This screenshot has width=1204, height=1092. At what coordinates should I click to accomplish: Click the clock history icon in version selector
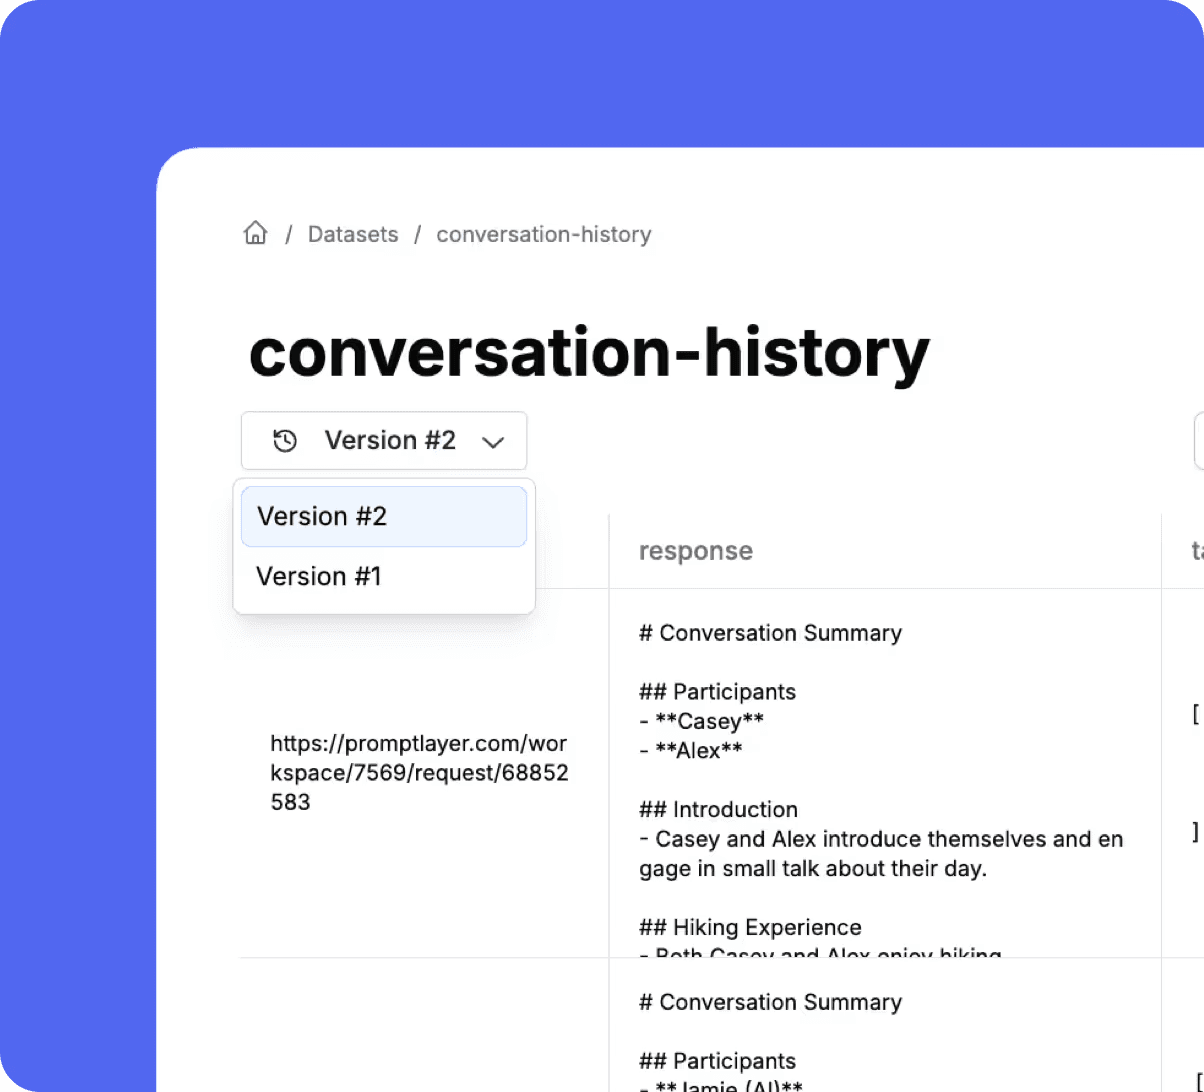[x=285, y=441]
